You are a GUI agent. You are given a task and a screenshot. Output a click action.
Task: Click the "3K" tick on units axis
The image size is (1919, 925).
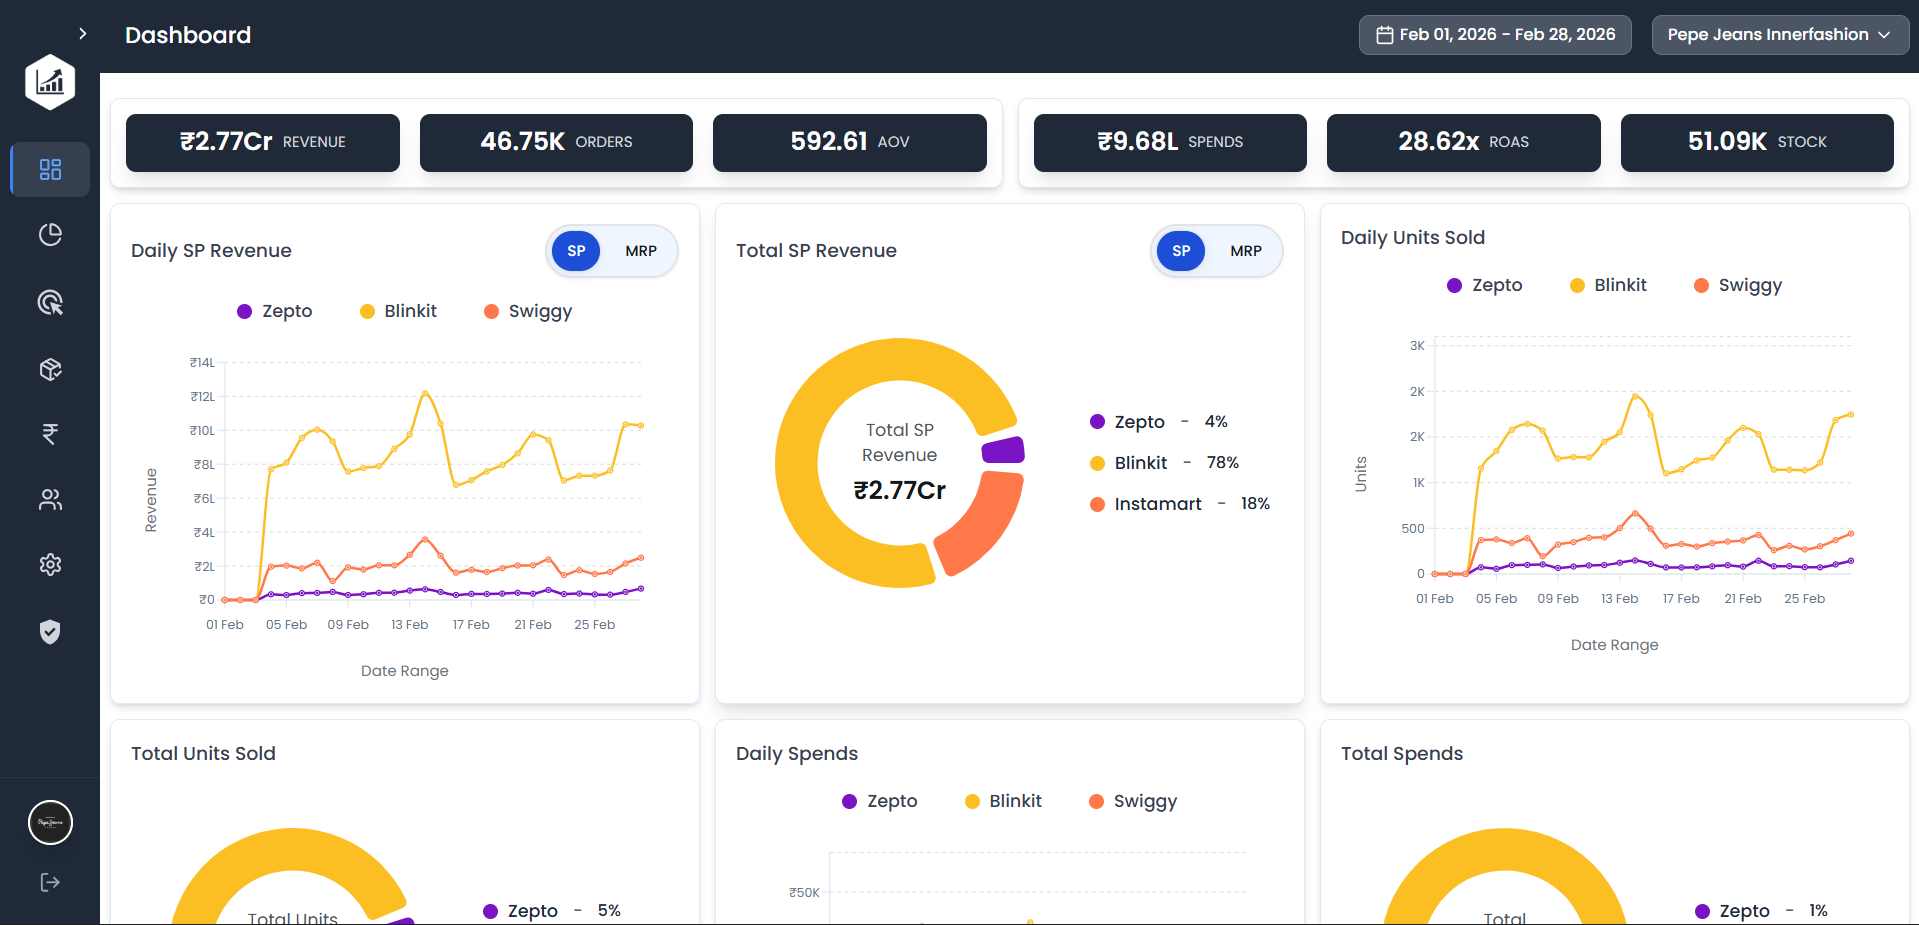(1417, 346)
